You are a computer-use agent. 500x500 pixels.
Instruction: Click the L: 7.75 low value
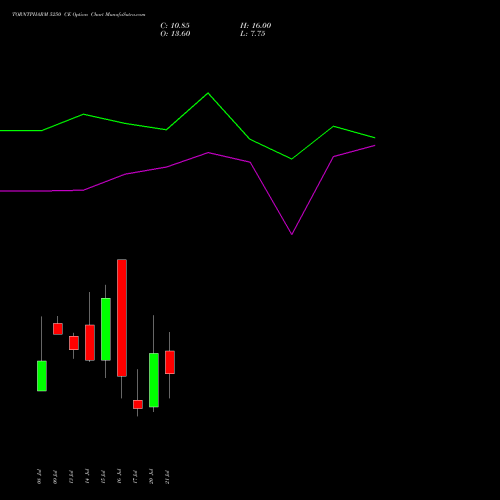click(253, 34)
